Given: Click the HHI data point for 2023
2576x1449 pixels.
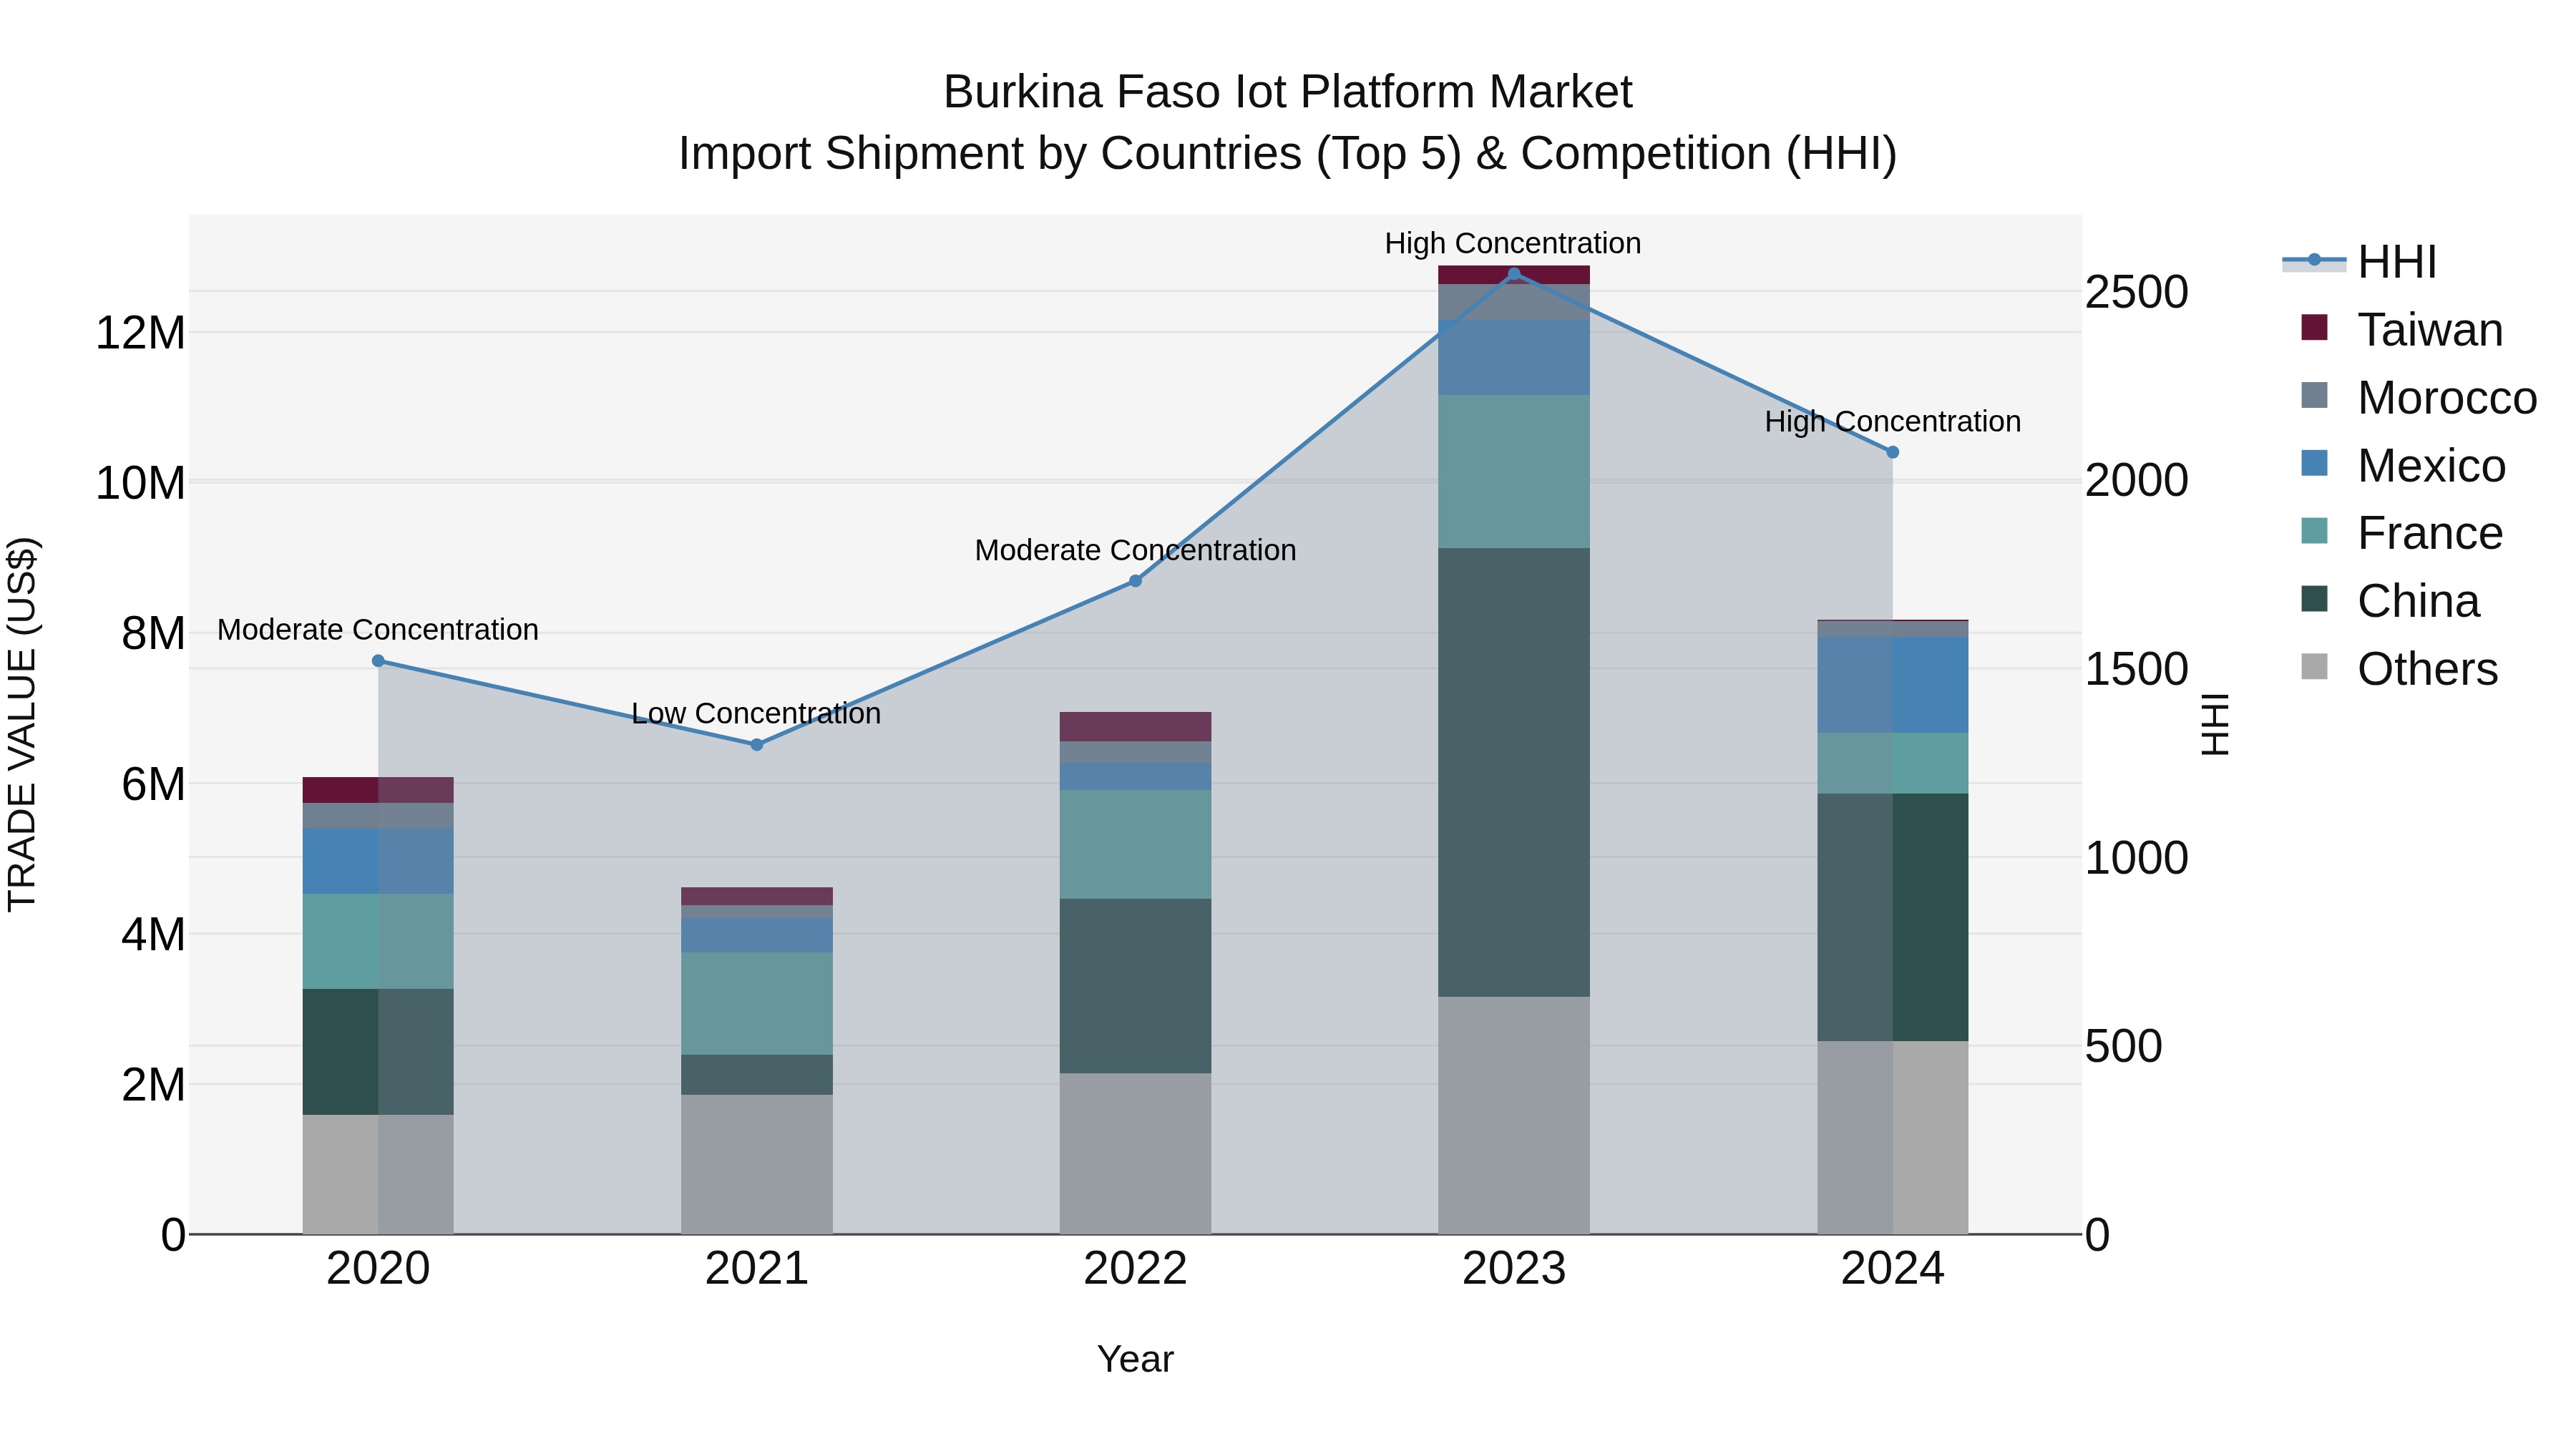Looking at the screenshot, I should tap(1514, 274).
